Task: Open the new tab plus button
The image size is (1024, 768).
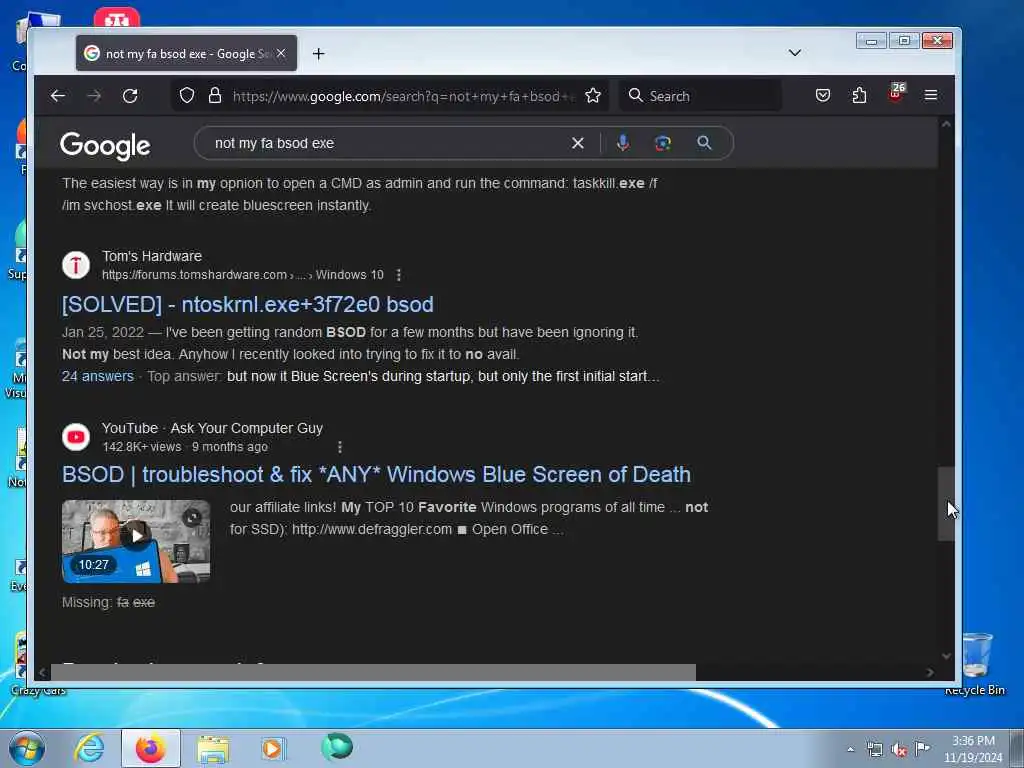Action: coord(319,54)
